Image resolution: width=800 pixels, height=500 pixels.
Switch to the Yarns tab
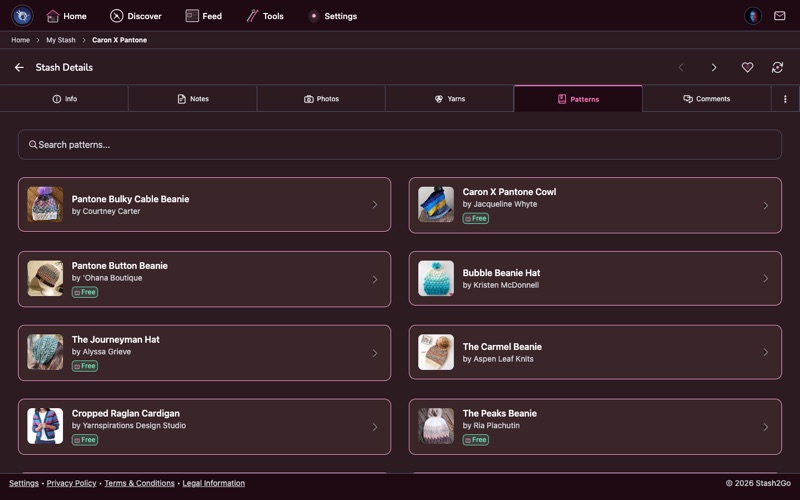click(449, 99)
